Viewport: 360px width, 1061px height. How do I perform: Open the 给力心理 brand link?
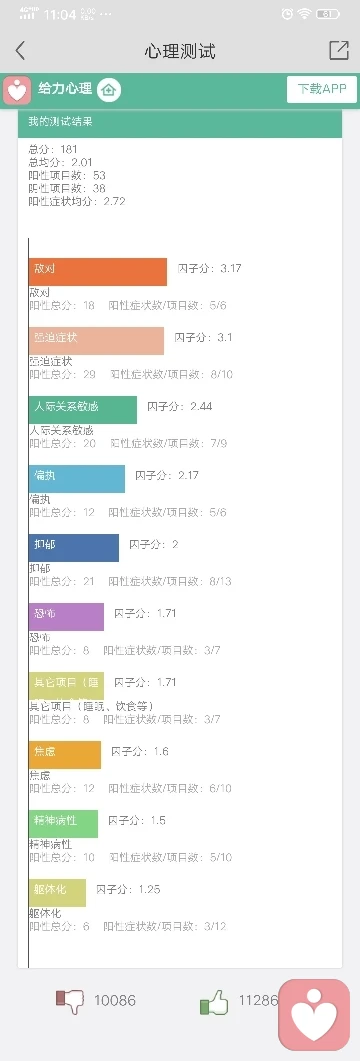65,89
